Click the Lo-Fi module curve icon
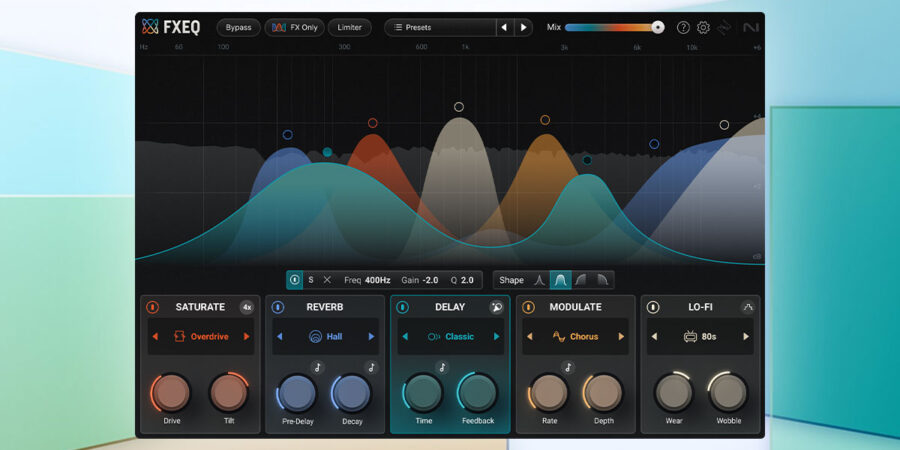This screenshot has width=900, height=450. [747, 307]
